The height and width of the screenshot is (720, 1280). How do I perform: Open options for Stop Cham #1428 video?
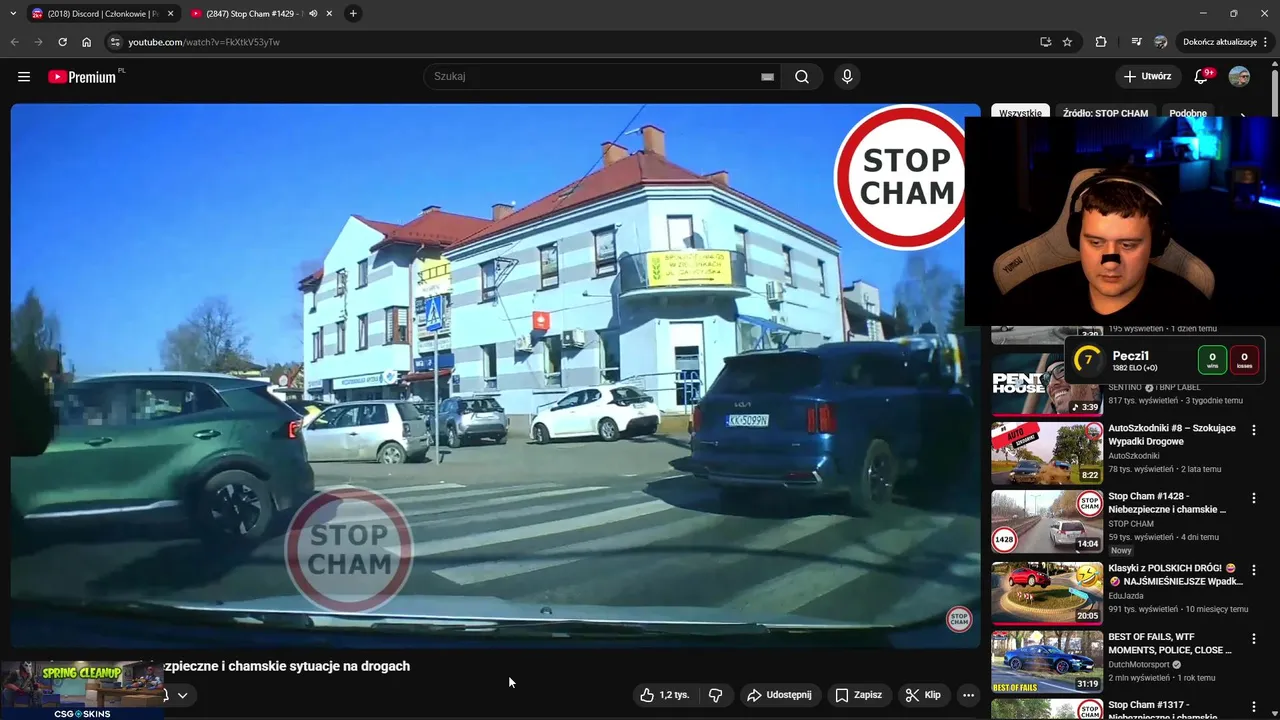tap(1254, 498)
